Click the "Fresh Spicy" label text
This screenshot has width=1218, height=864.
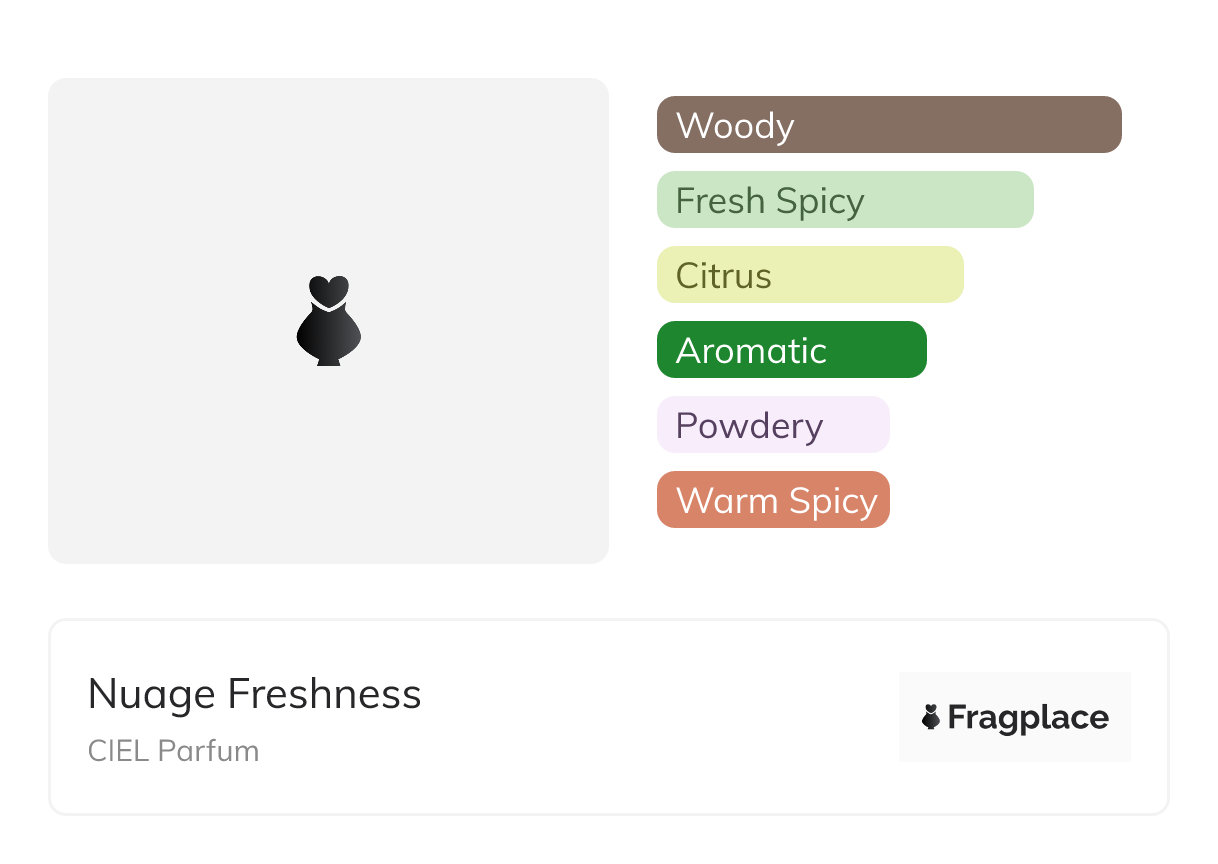[x=770, y=201]
